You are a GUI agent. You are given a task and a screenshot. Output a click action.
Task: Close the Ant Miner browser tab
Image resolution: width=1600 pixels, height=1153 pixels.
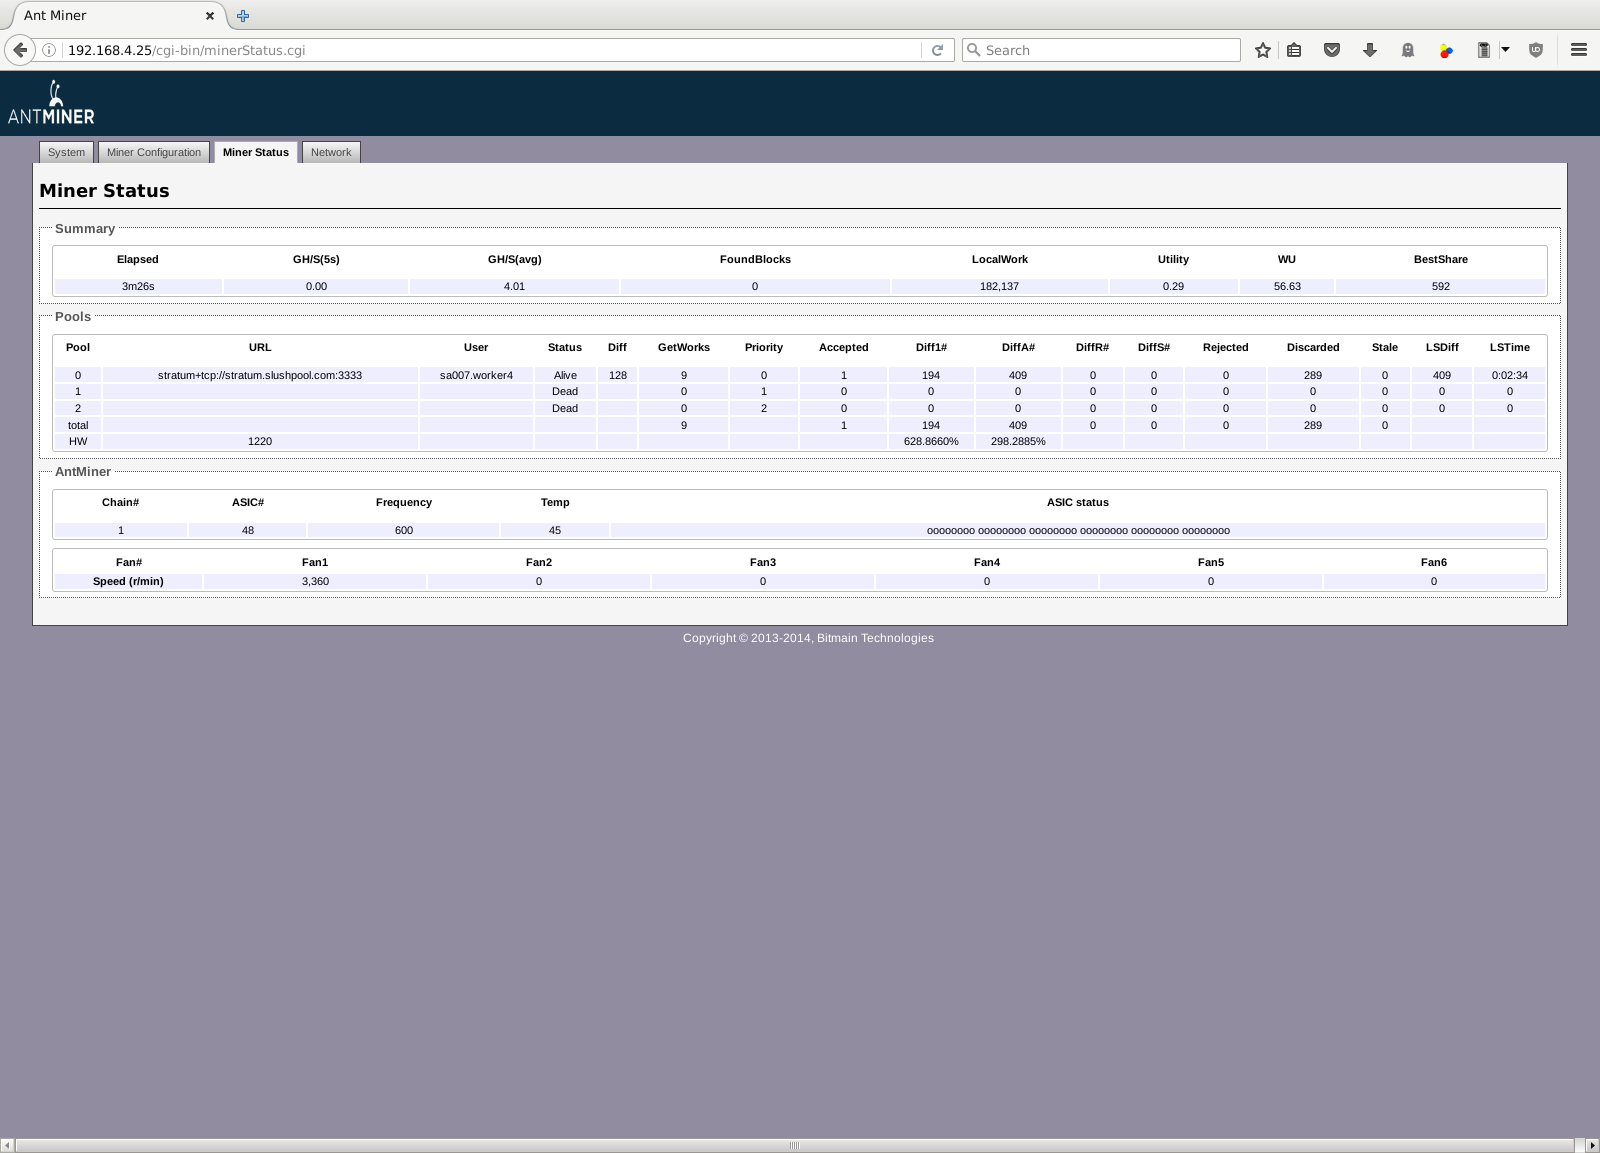pos(210,15)
